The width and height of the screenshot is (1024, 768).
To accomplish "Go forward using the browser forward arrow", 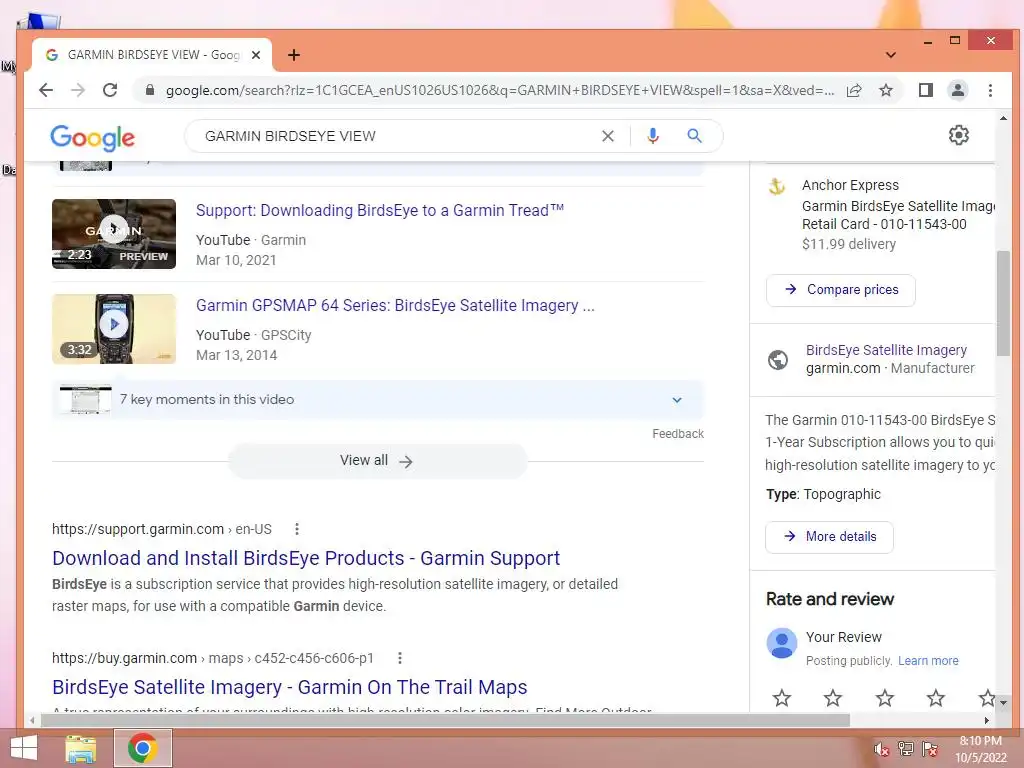I will point(78,90).
